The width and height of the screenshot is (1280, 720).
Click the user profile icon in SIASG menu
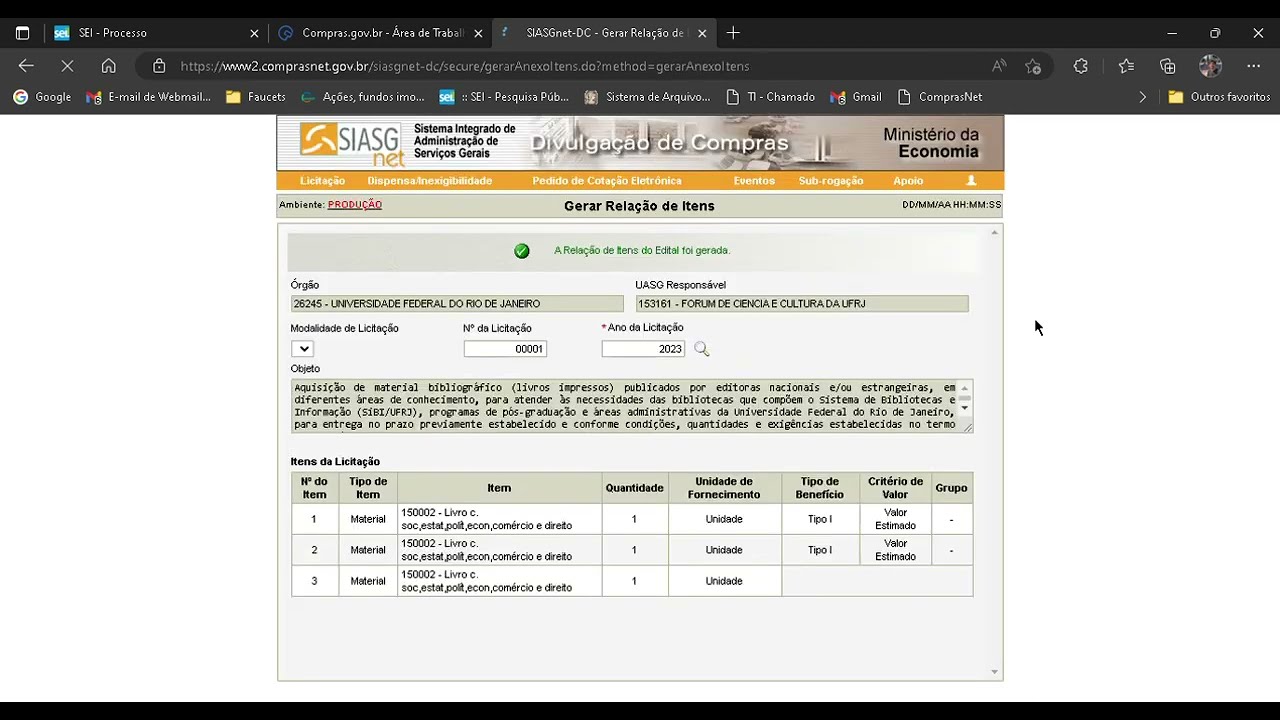[x=970, y=181]
